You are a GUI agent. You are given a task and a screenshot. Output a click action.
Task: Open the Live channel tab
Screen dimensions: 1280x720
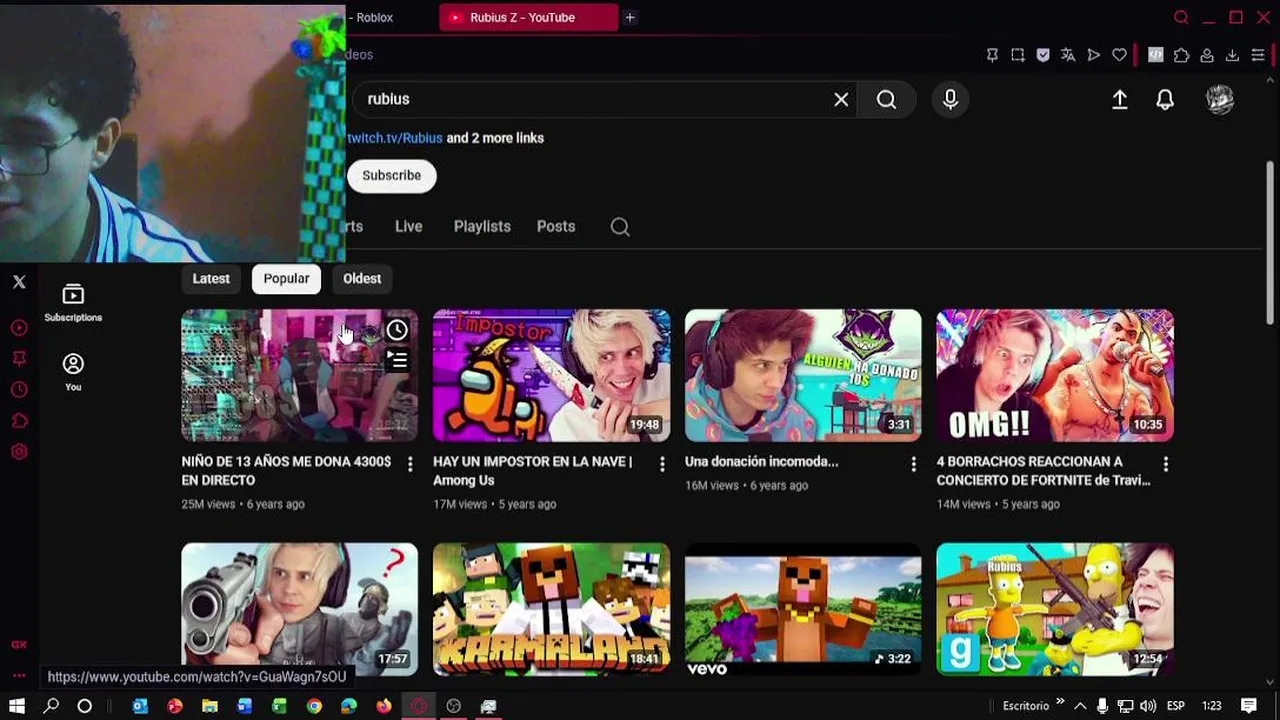(x=408, y=227)
